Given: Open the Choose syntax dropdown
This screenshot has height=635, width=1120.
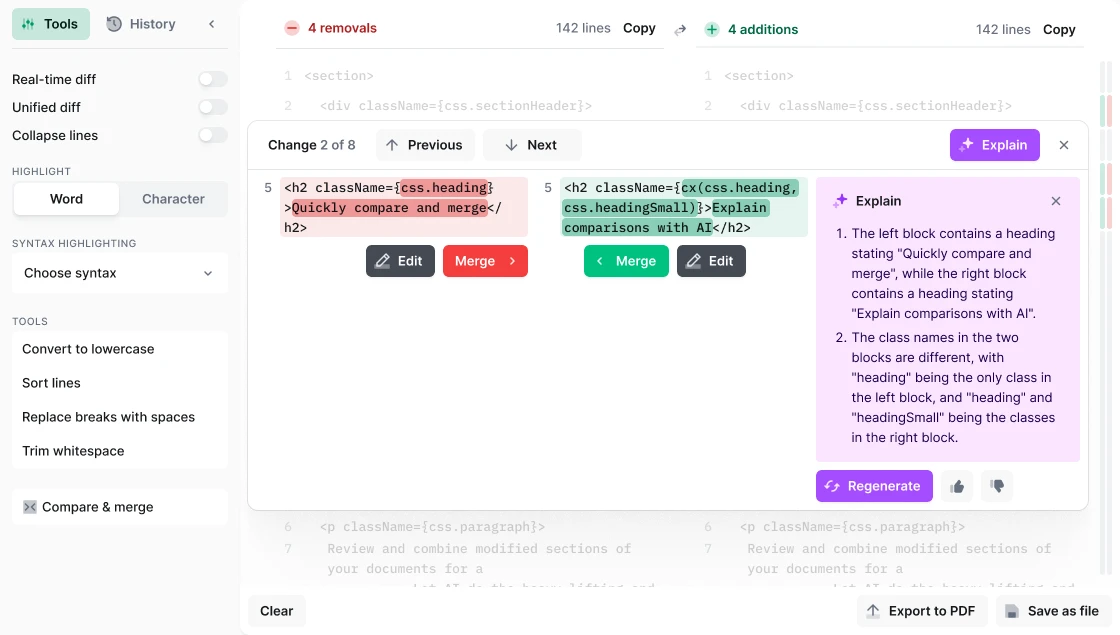Looking at the screenshot, I should (119, 273).
